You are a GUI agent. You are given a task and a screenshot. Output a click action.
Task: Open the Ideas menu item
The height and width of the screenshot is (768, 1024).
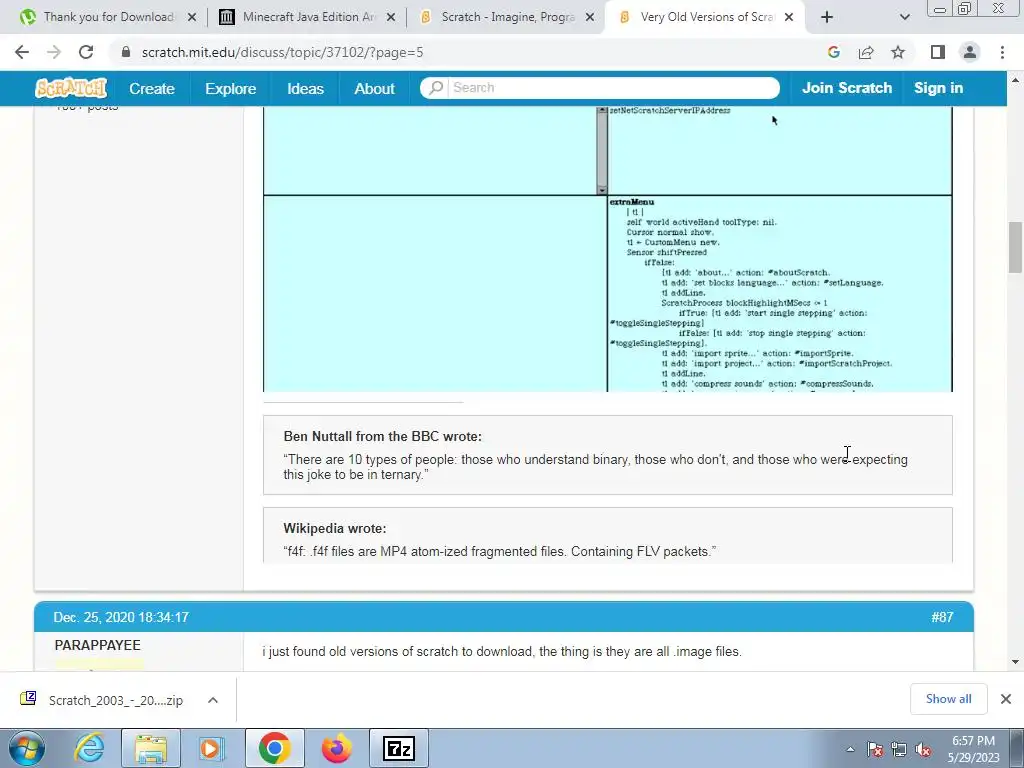click(x=305, y=88)
